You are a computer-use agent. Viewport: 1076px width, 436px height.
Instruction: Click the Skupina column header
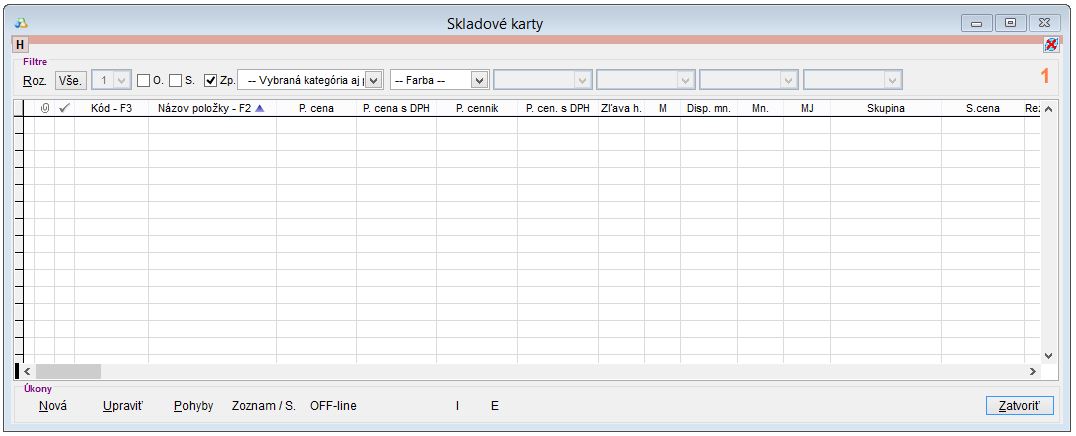[885, 108]
